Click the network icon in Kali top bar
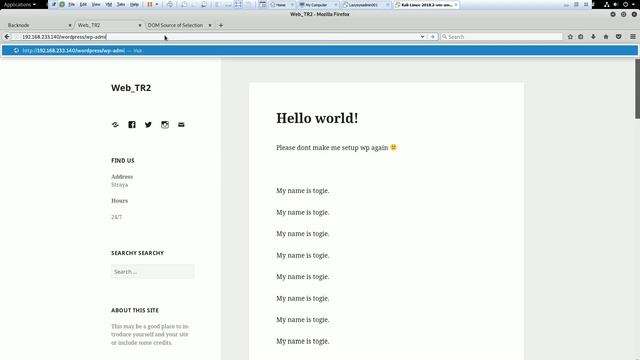Screen dimensions: 640x360 point(607,4)
